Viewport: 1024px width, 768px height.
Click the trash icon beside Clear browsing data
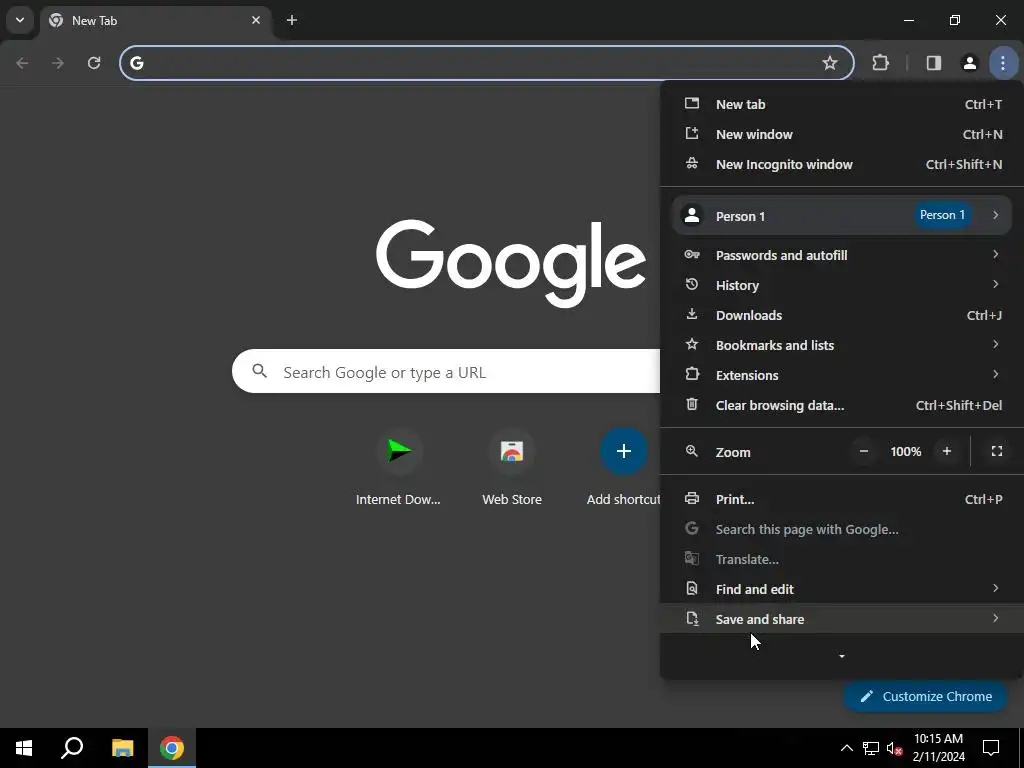692,405
